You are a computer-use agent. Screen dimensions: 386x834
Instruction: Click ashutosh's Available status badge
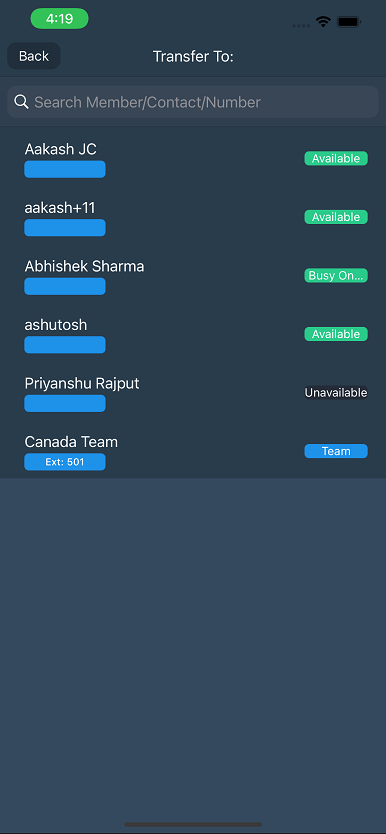336,334
